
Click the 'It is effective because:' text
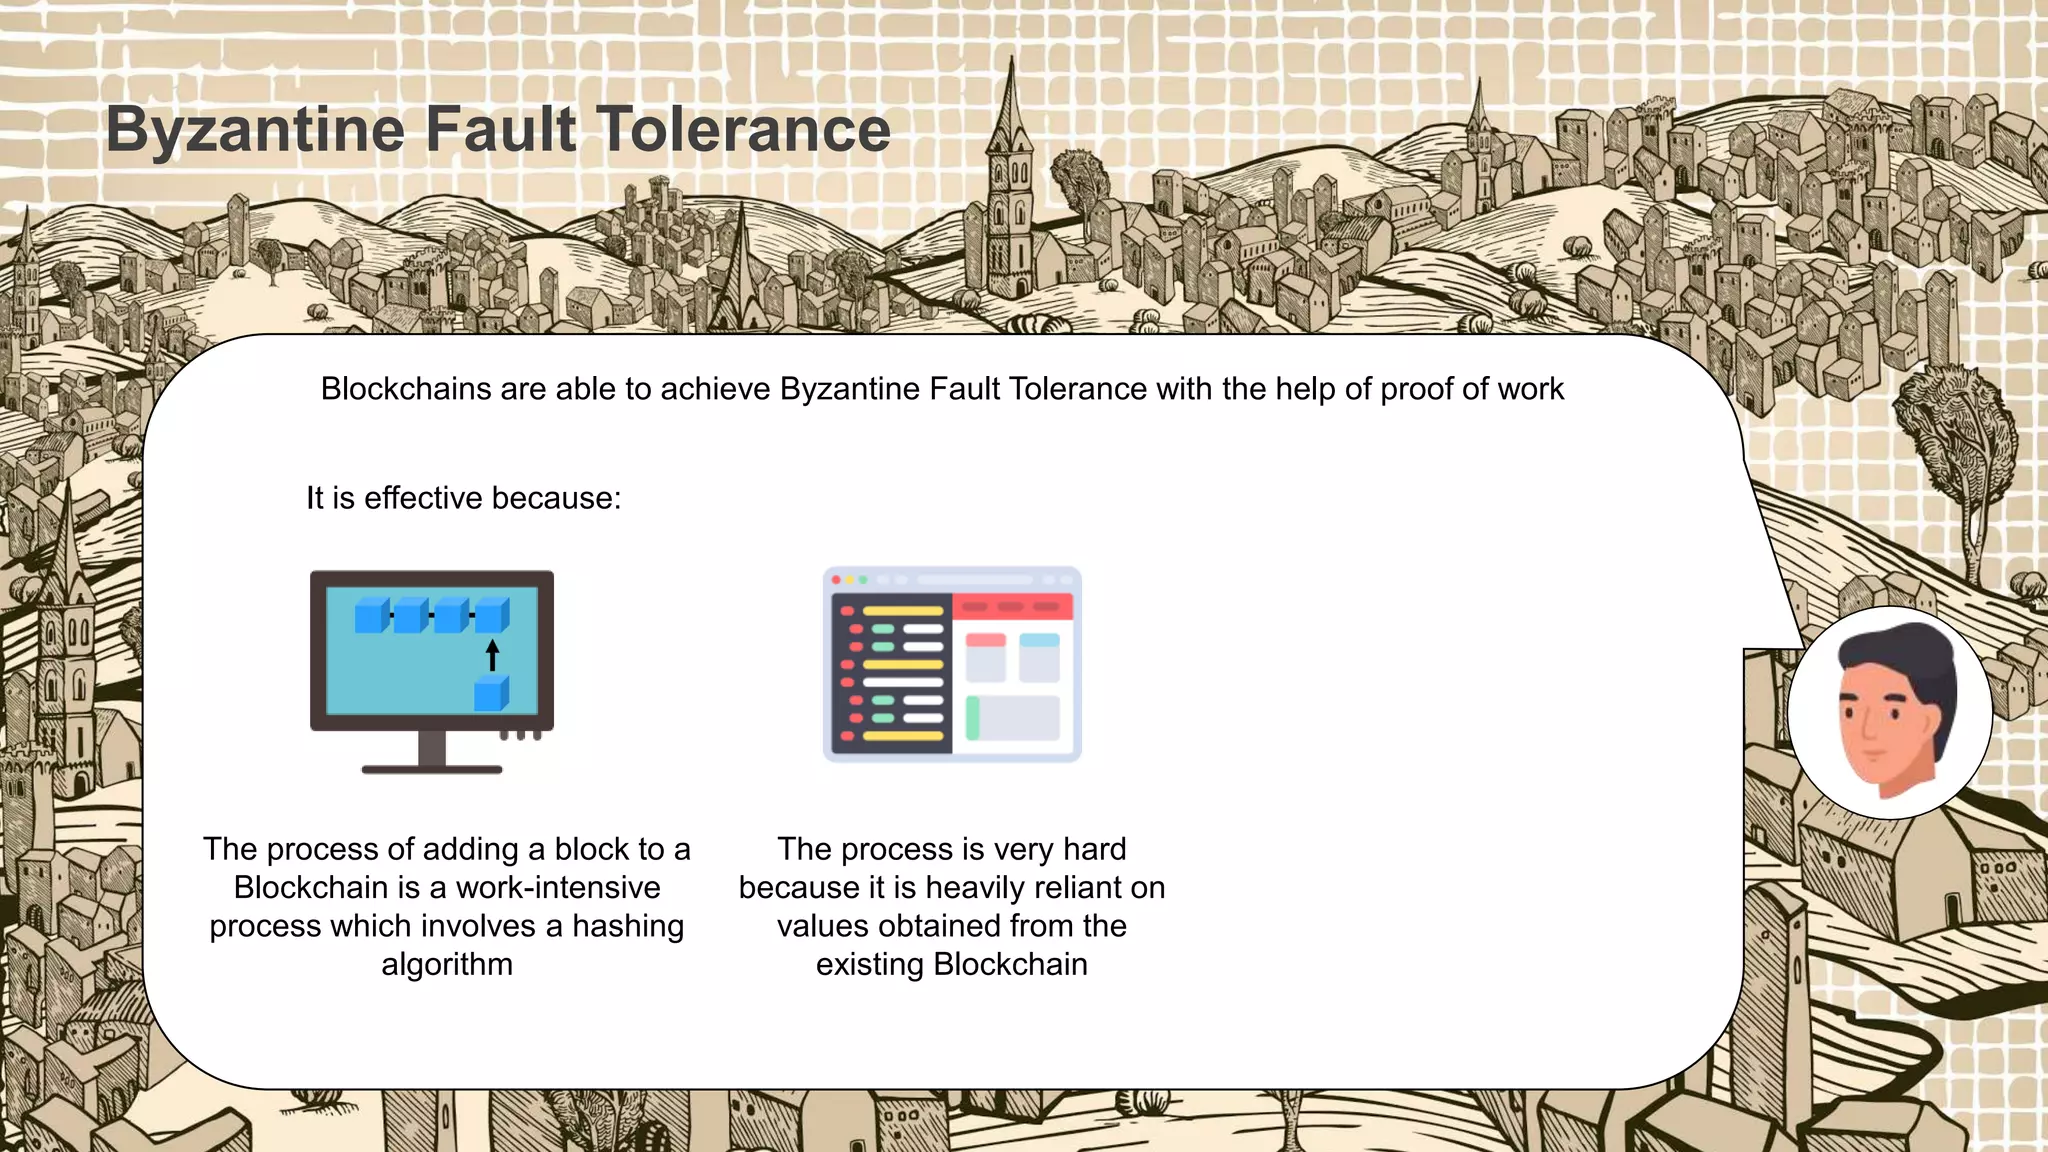pos(464,498)
